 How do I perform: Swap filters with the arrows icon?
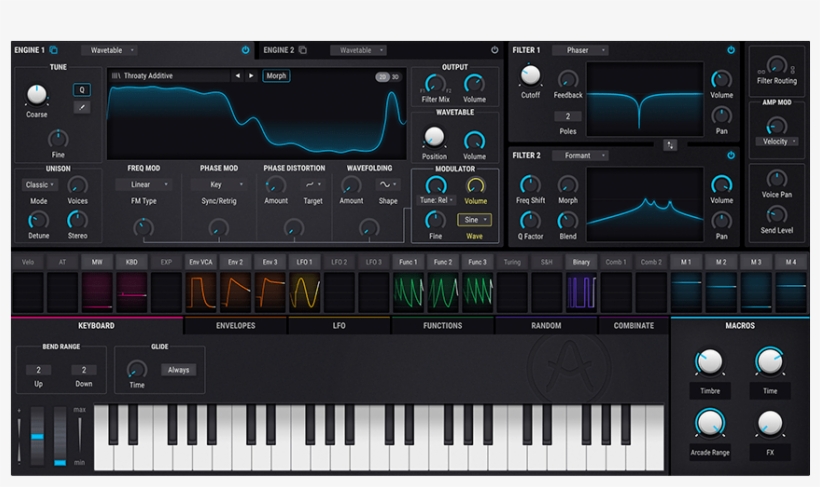point(669,145)
